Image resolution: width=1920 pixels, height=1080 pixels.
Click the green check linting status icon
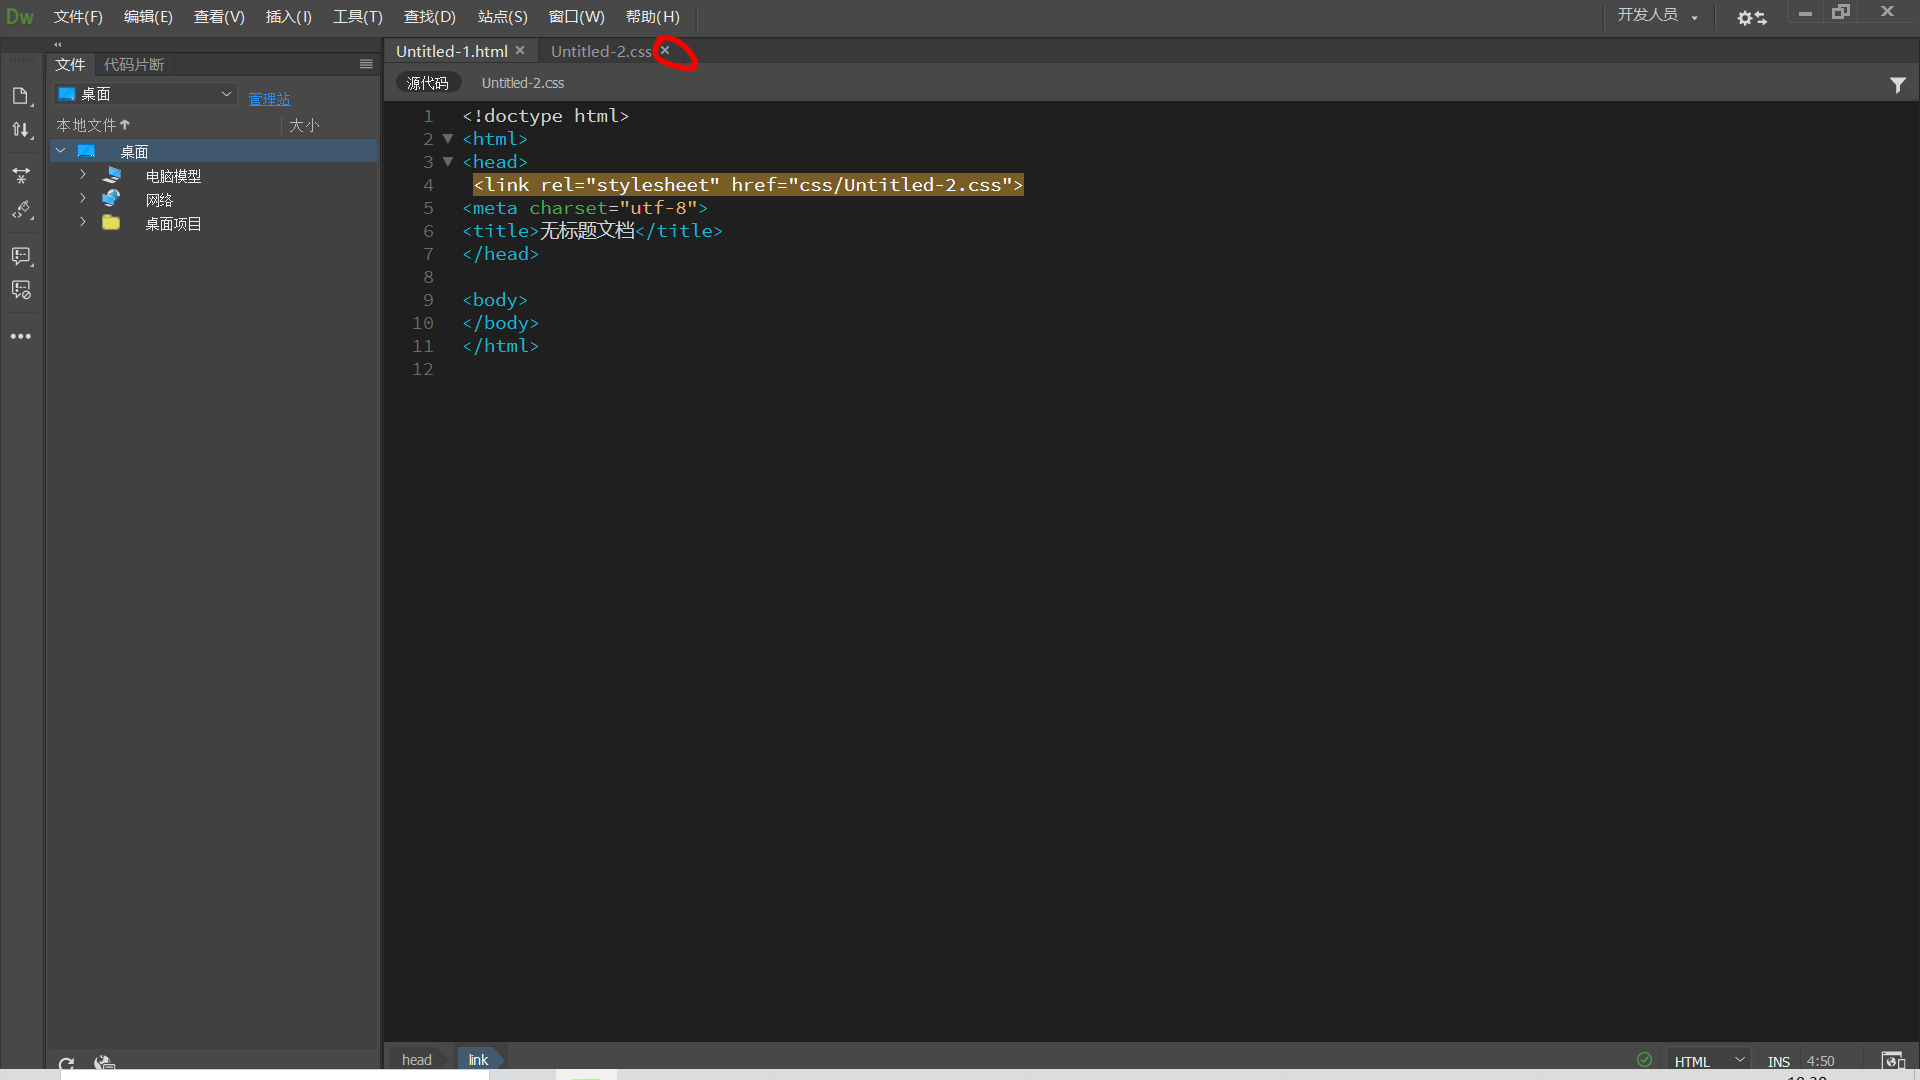coord(1644,1060)
